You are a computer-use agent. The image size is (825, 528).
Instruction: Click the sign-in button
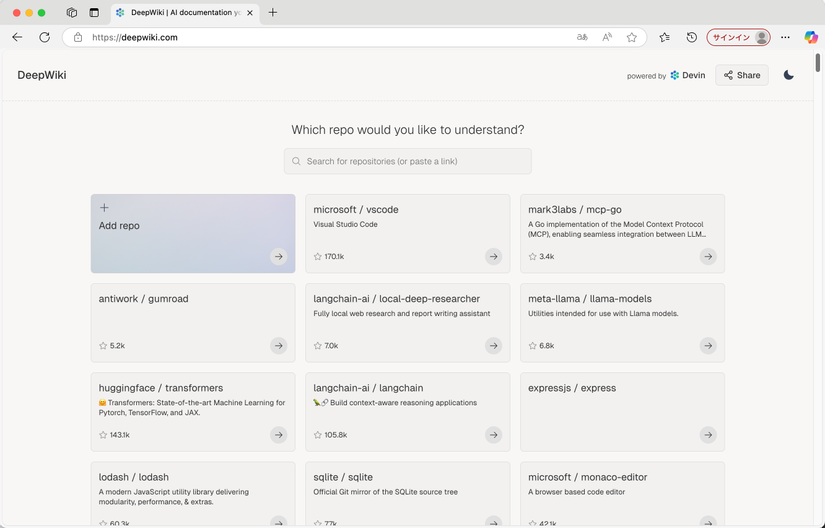point(738,37)
